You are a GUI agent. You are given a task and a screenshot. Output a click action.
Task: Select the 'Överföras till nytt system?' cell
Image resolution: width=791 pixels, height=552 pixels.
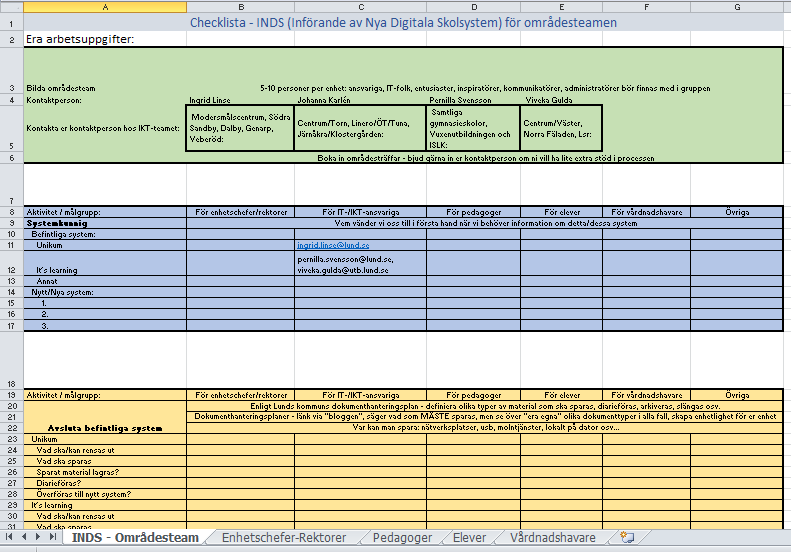tap(105, 494)
